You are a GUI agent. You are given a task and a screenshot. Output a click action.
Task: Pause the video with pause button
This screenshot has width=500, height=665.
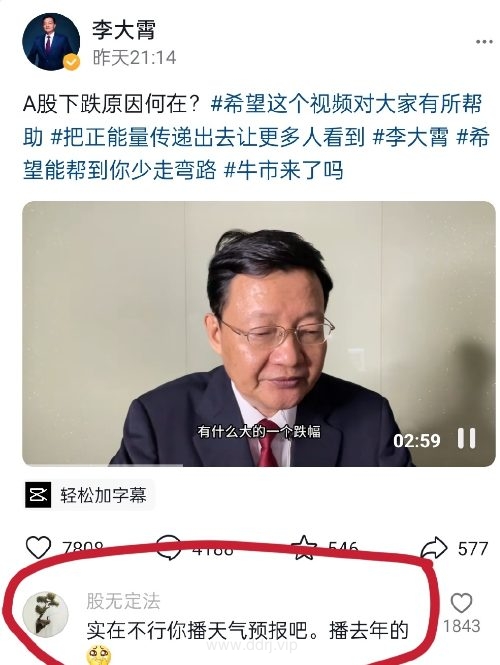click(466, 438)
